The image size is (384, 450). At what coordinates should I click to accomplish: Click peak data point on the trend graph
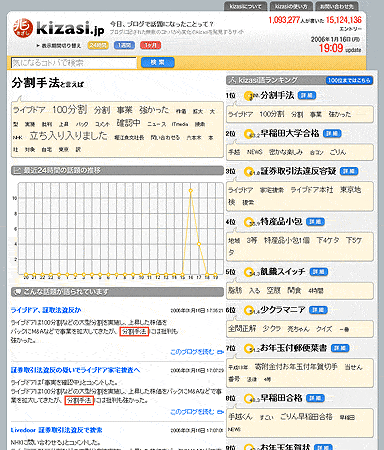point(191,191)
